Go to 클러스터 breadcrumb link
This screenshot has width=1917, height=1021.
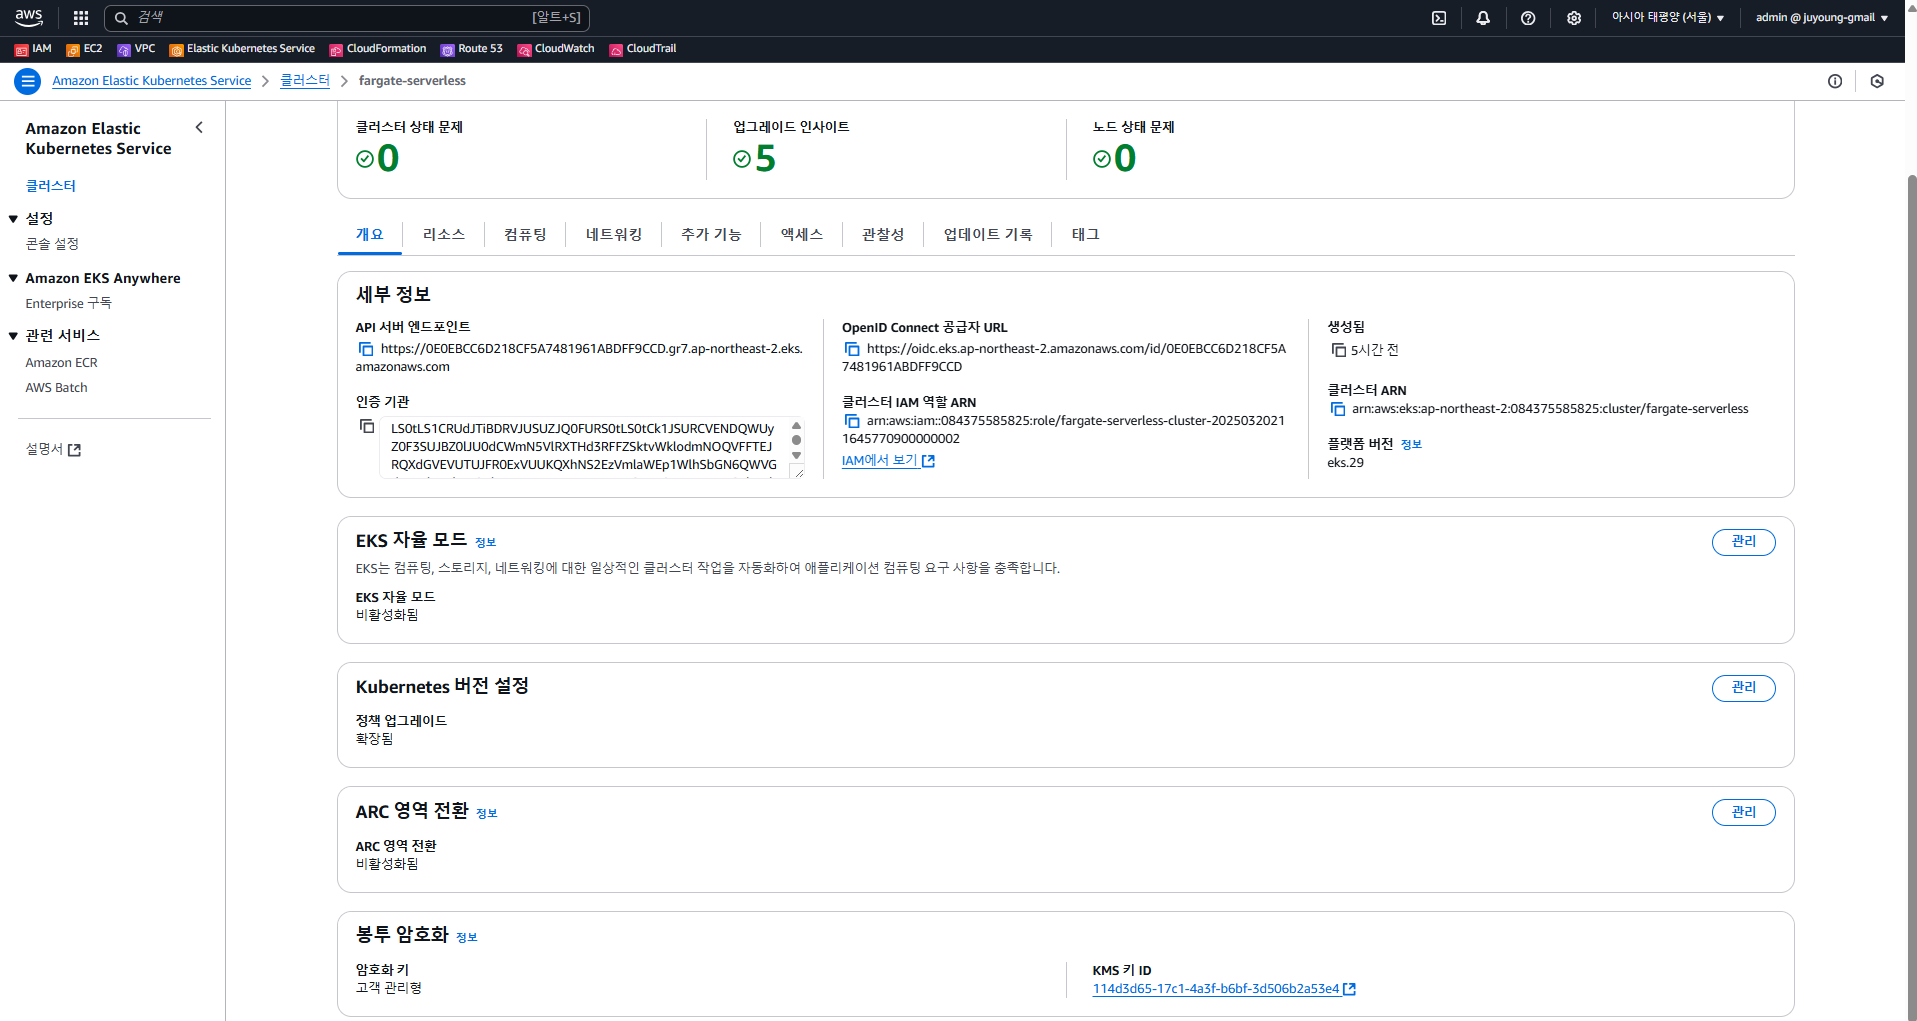[305, 81]
